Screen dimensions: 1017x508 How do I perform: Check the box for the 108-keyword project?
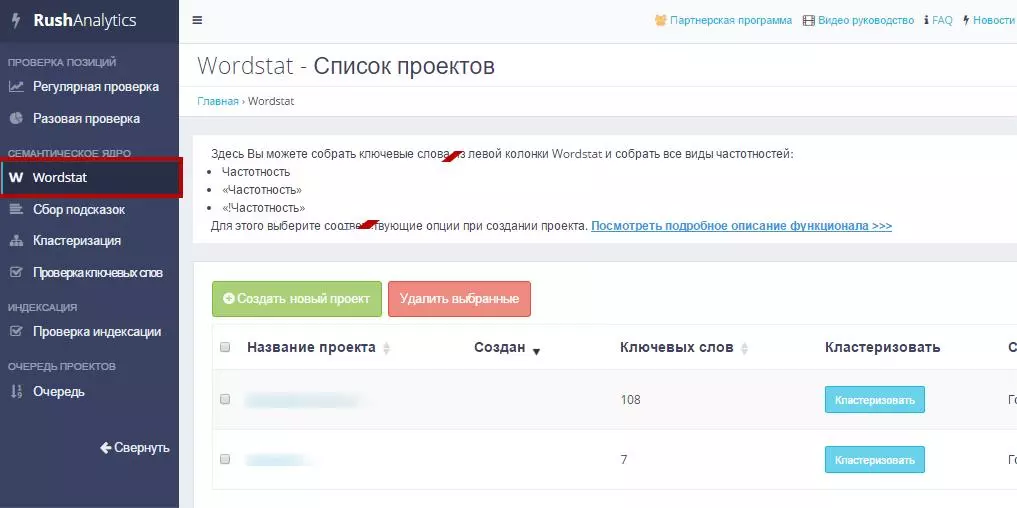[x=225, y=399]
